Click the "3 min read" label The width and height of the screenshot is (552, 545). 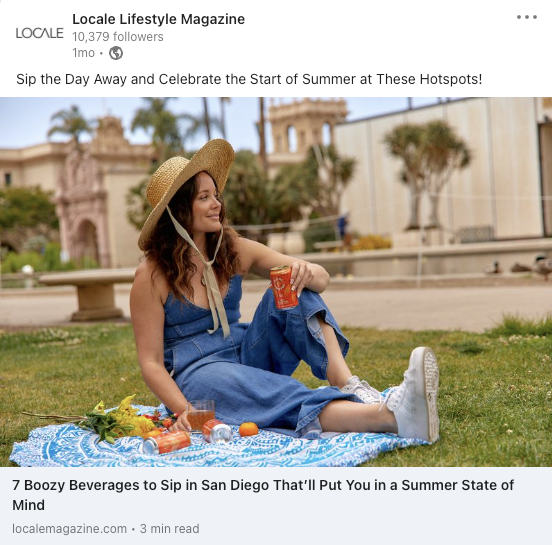(x=170, y=528)
